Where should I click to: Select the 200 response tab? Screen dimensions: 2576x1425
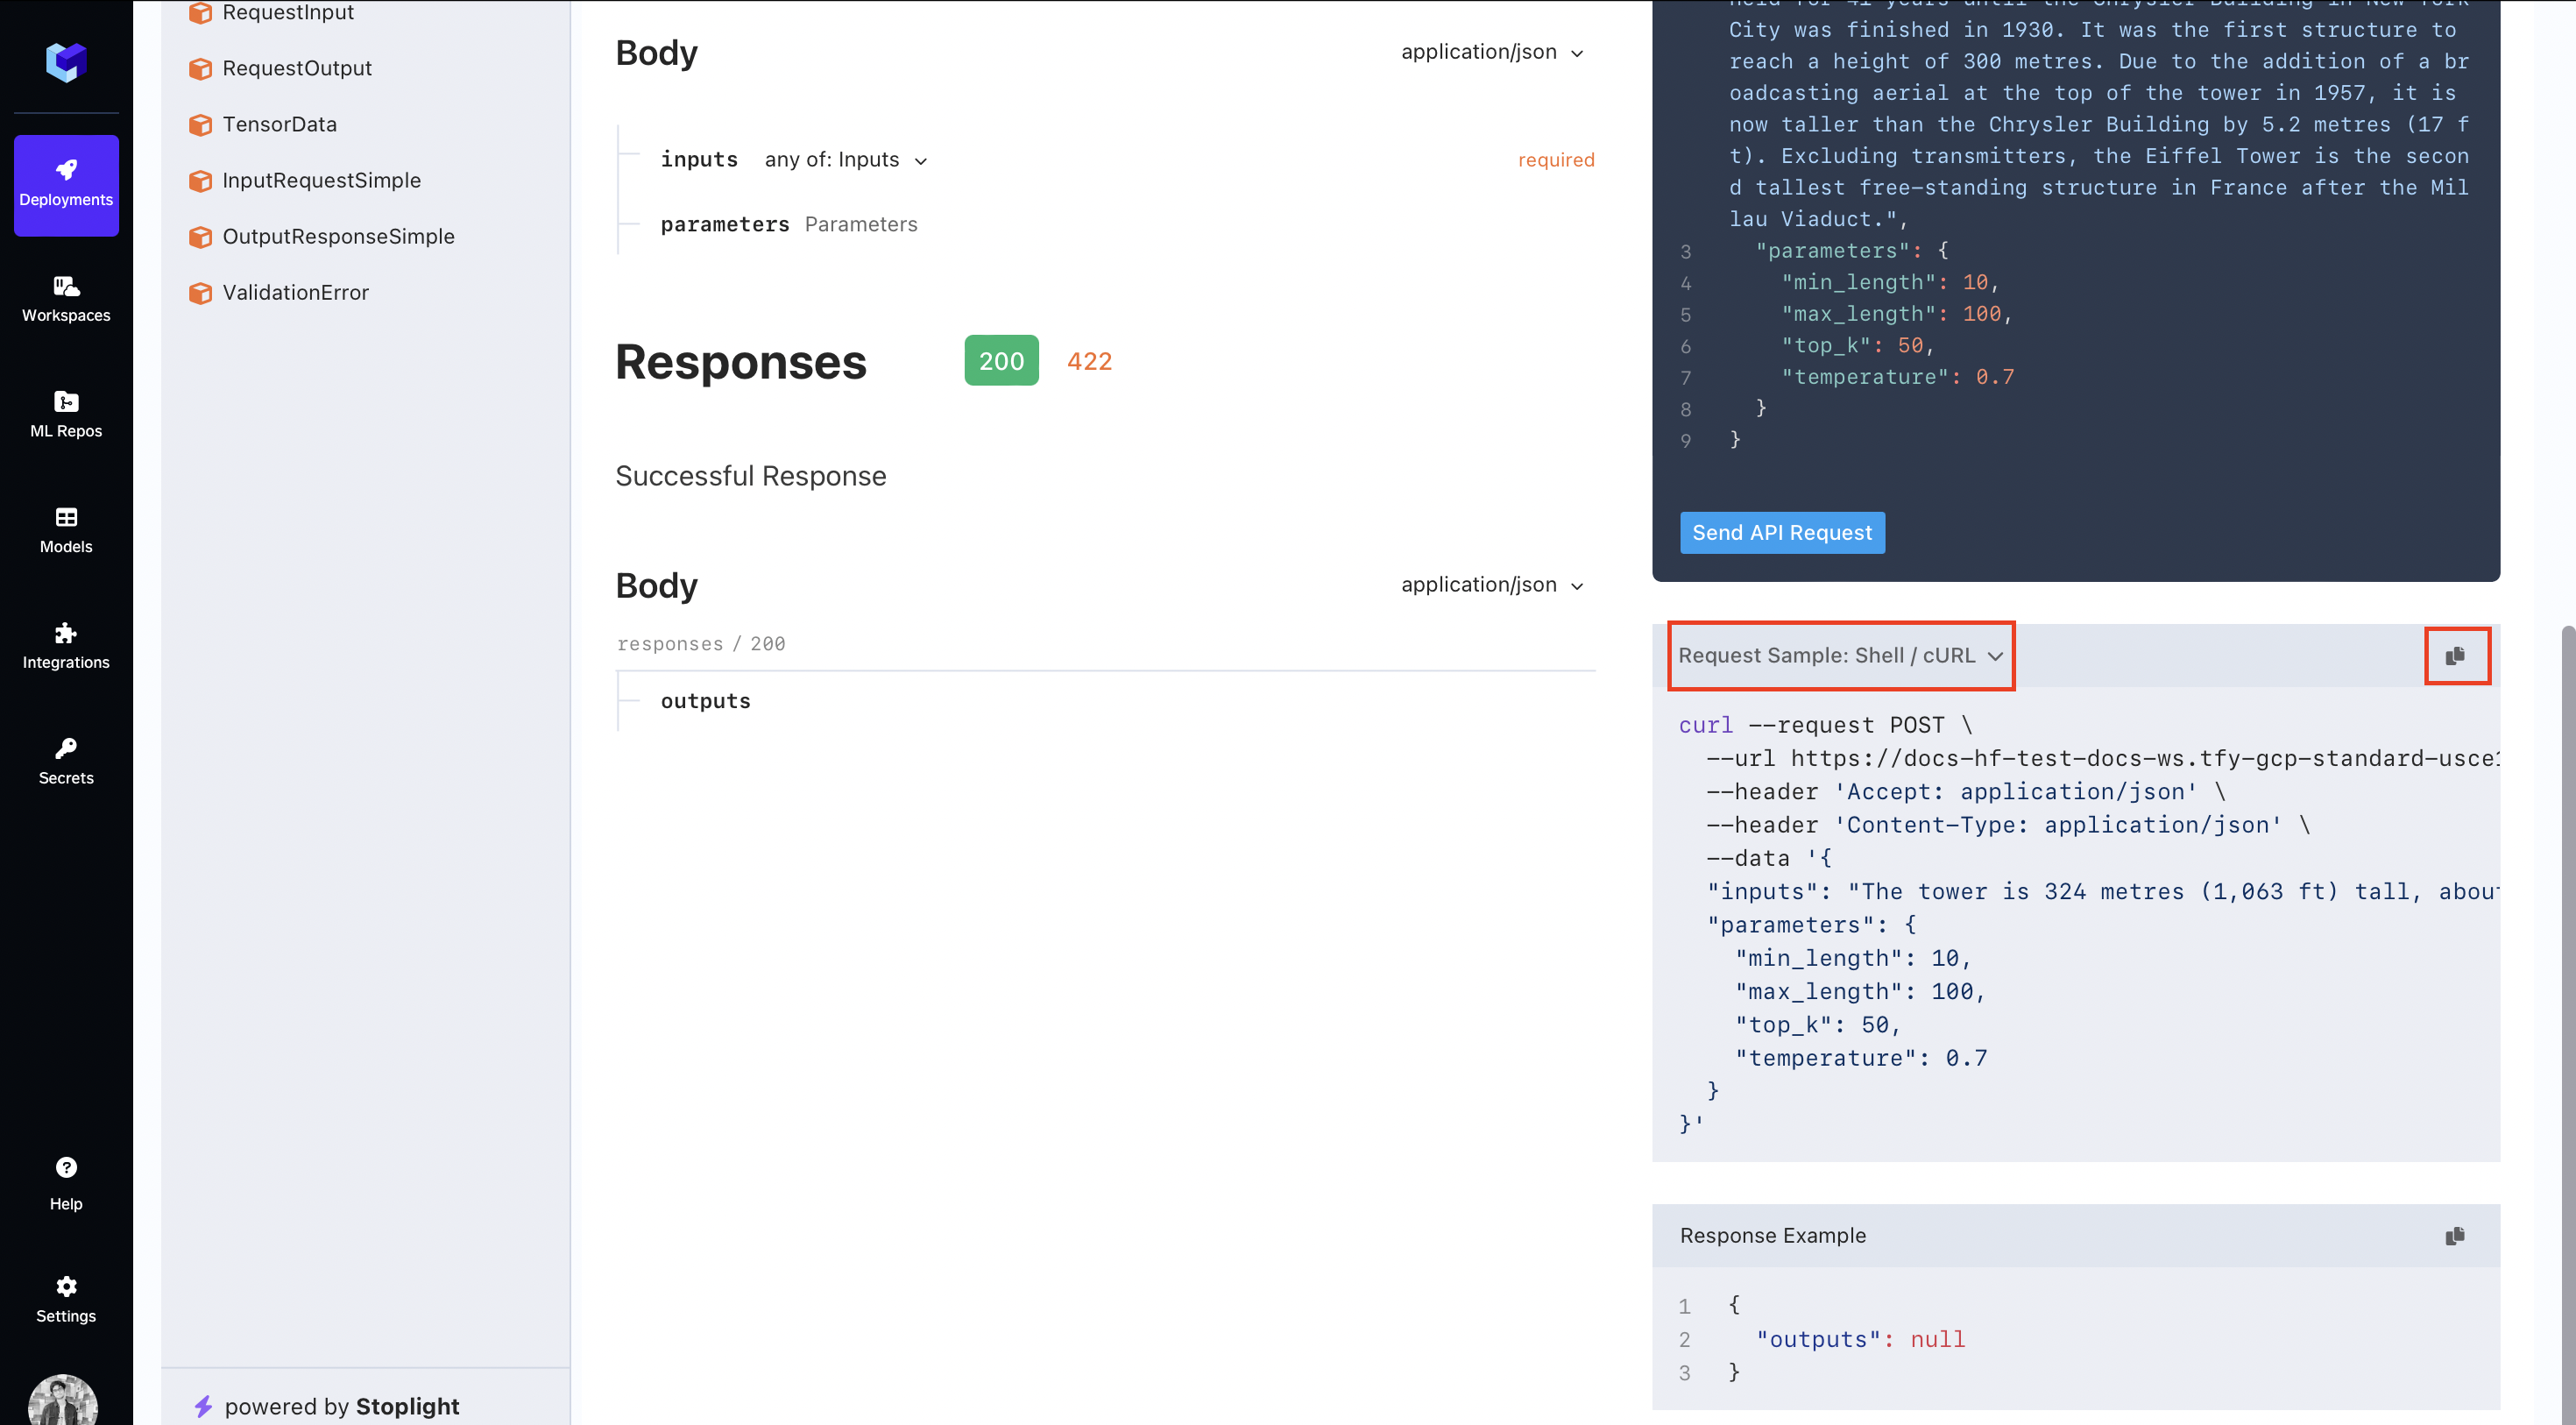(1001, 361)
